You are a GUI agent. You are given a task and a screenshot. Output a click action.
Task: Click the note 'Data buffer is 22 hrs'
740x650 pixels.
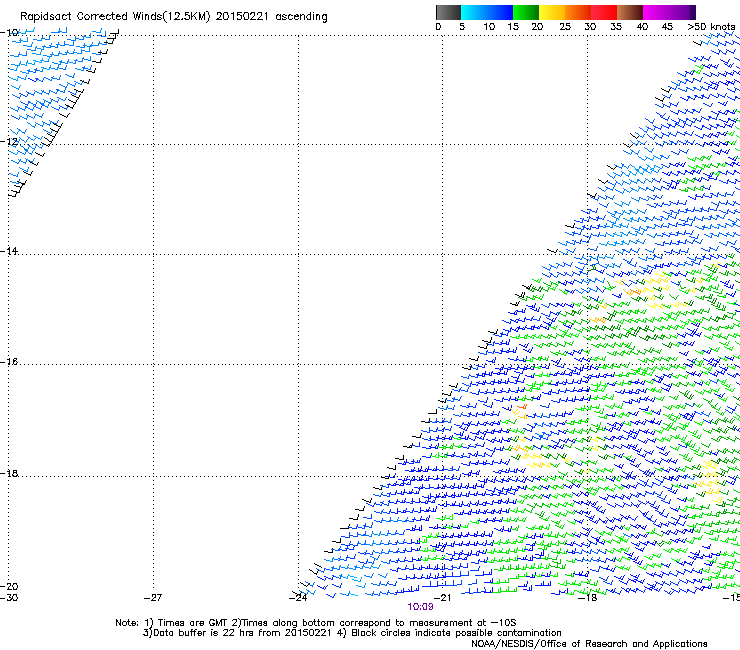coord(203,633)
